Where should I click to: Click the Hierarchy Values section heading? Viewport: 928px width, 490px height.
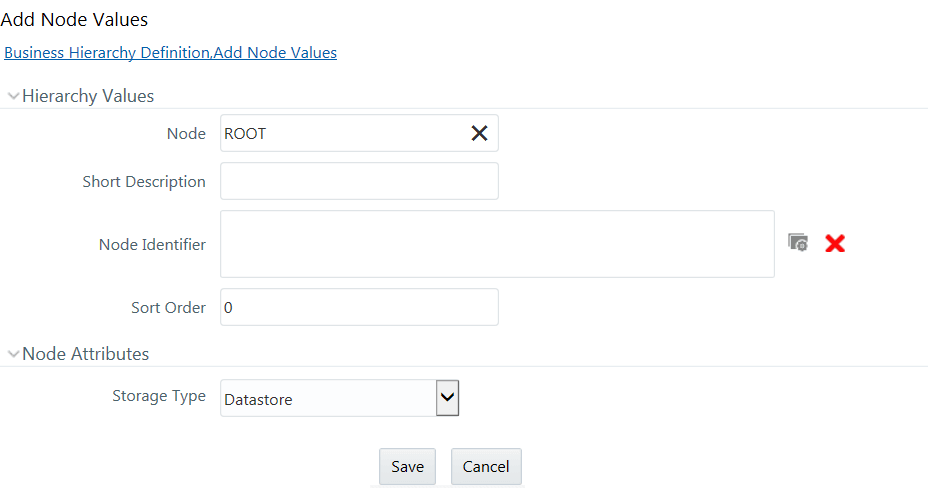88,96
